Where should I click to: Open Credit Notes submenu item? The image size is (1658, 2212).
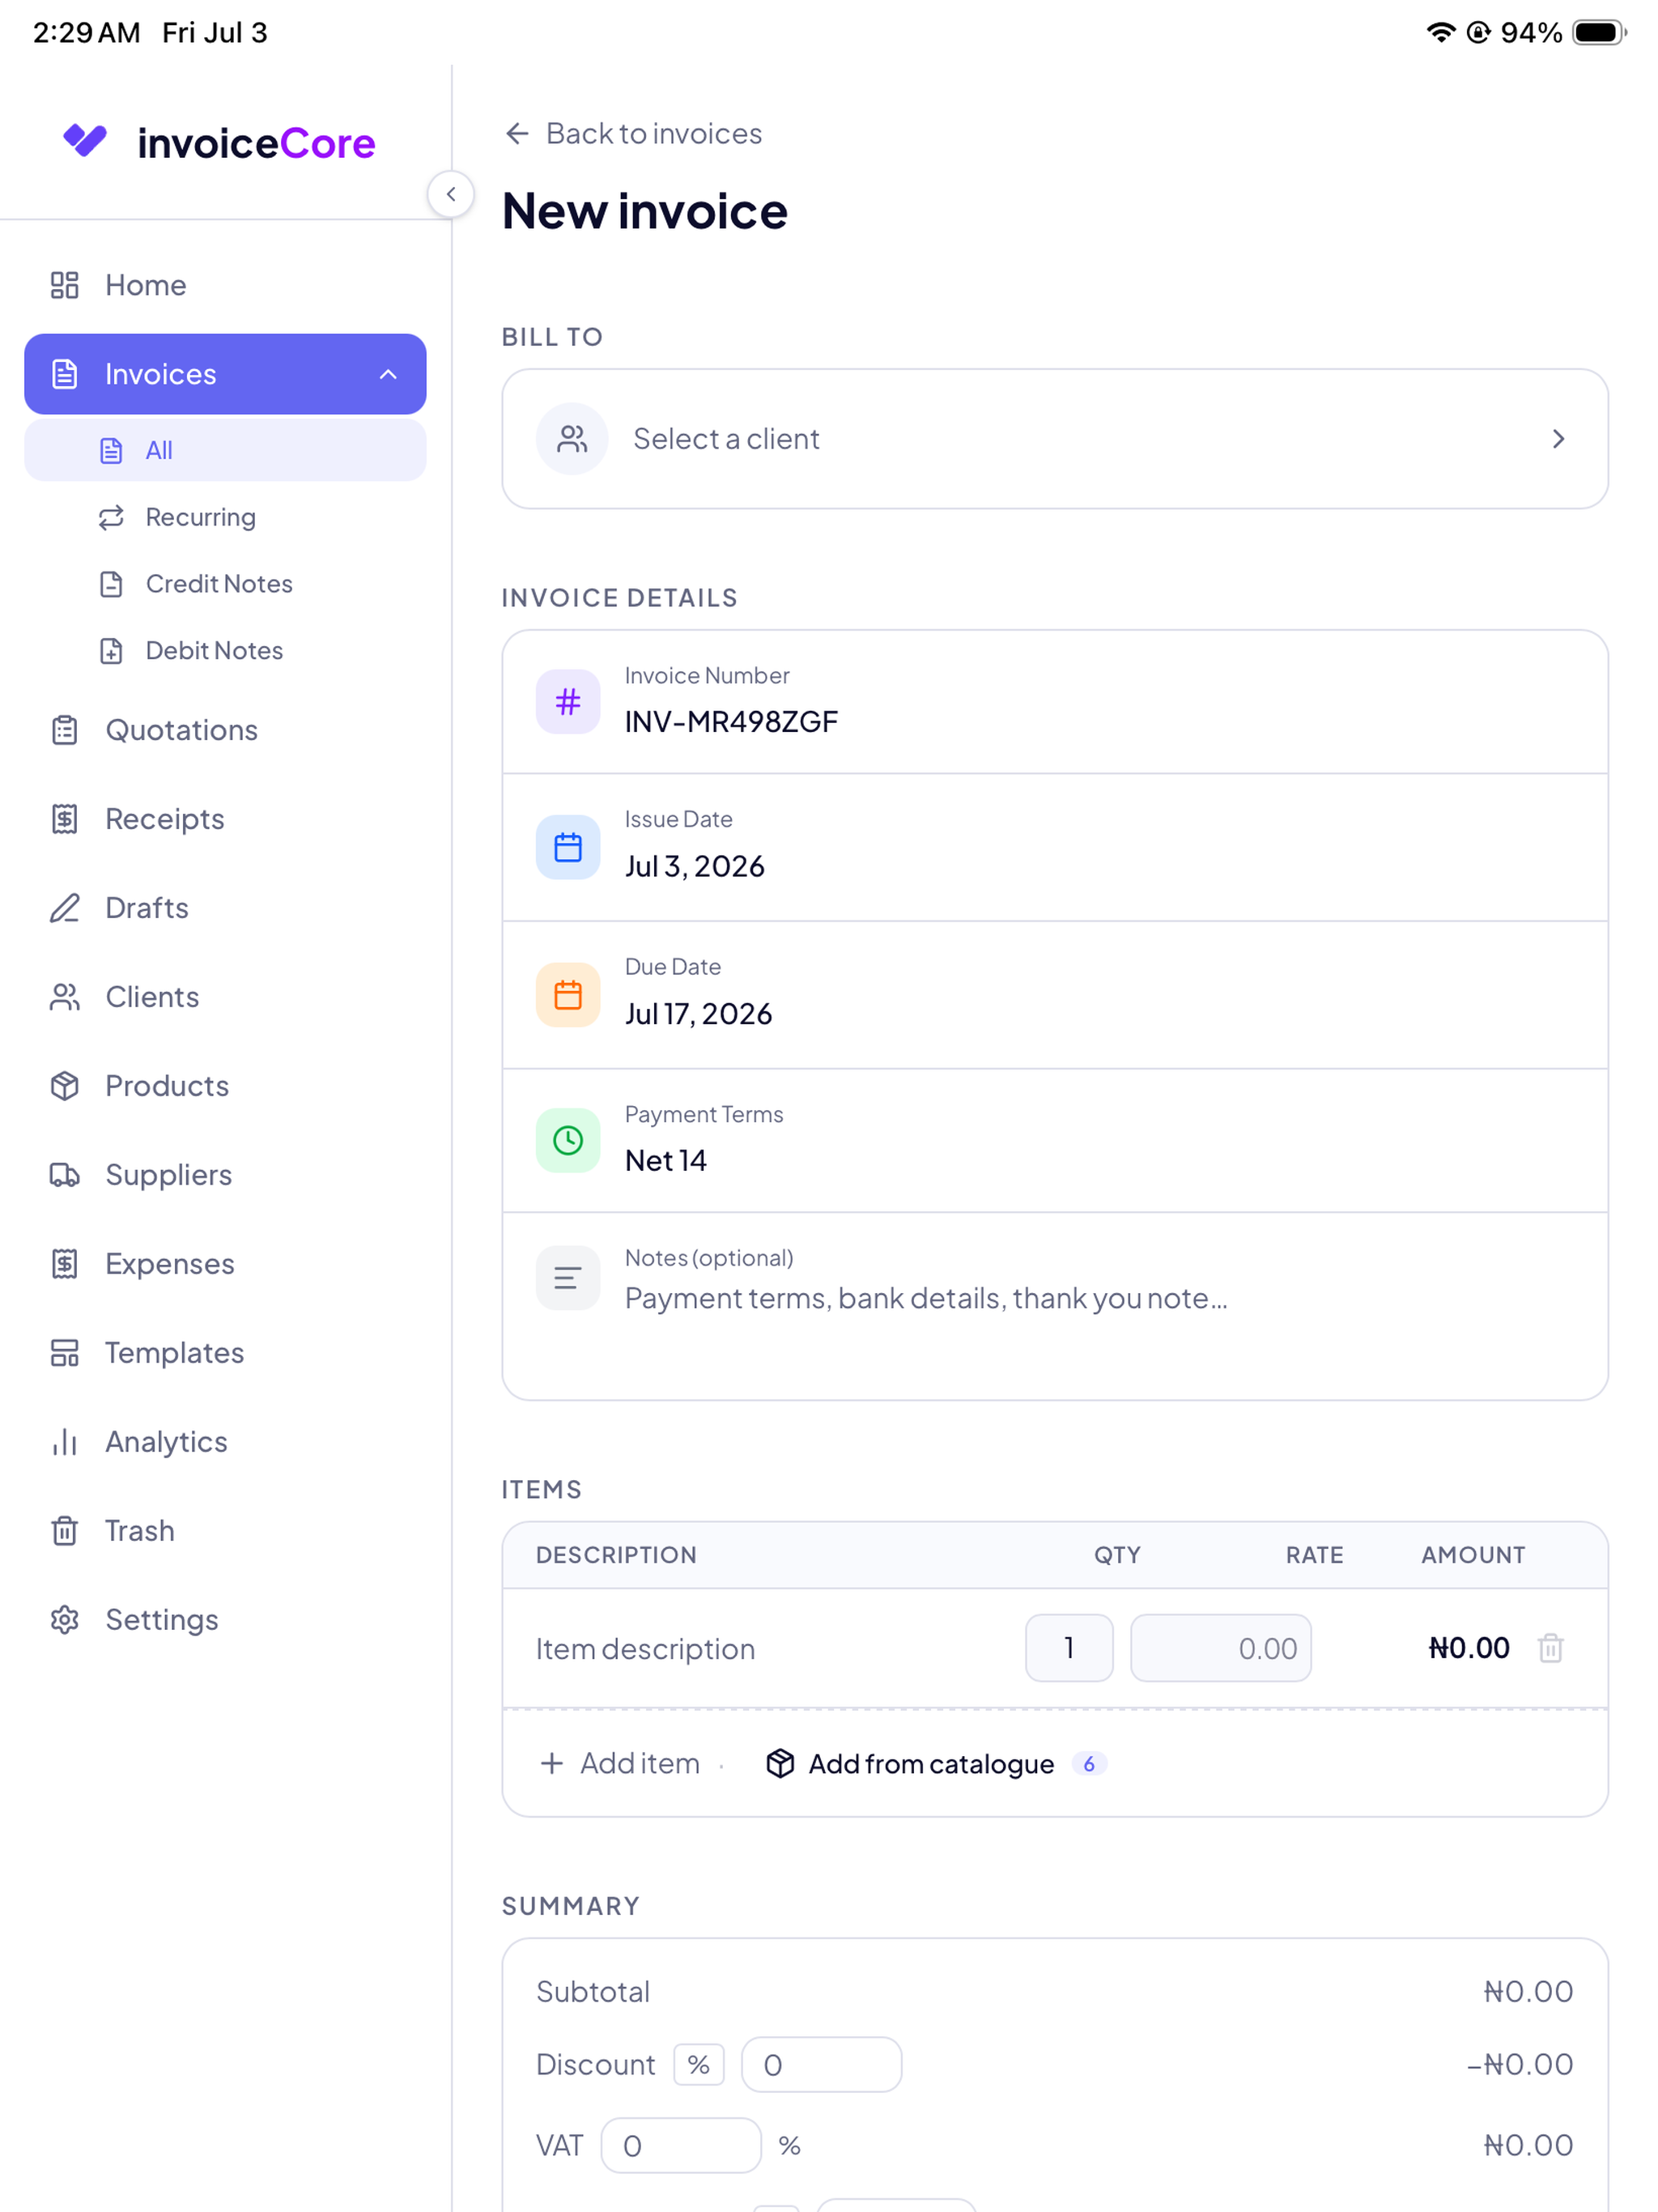[225, 584]
